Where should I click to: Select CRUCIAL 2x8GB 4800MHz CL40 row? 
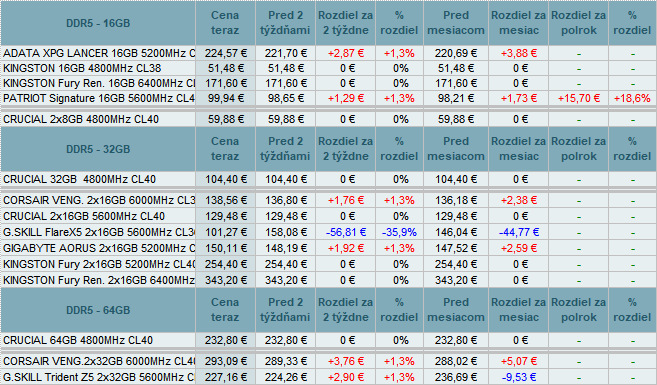[x=328, y=119]
